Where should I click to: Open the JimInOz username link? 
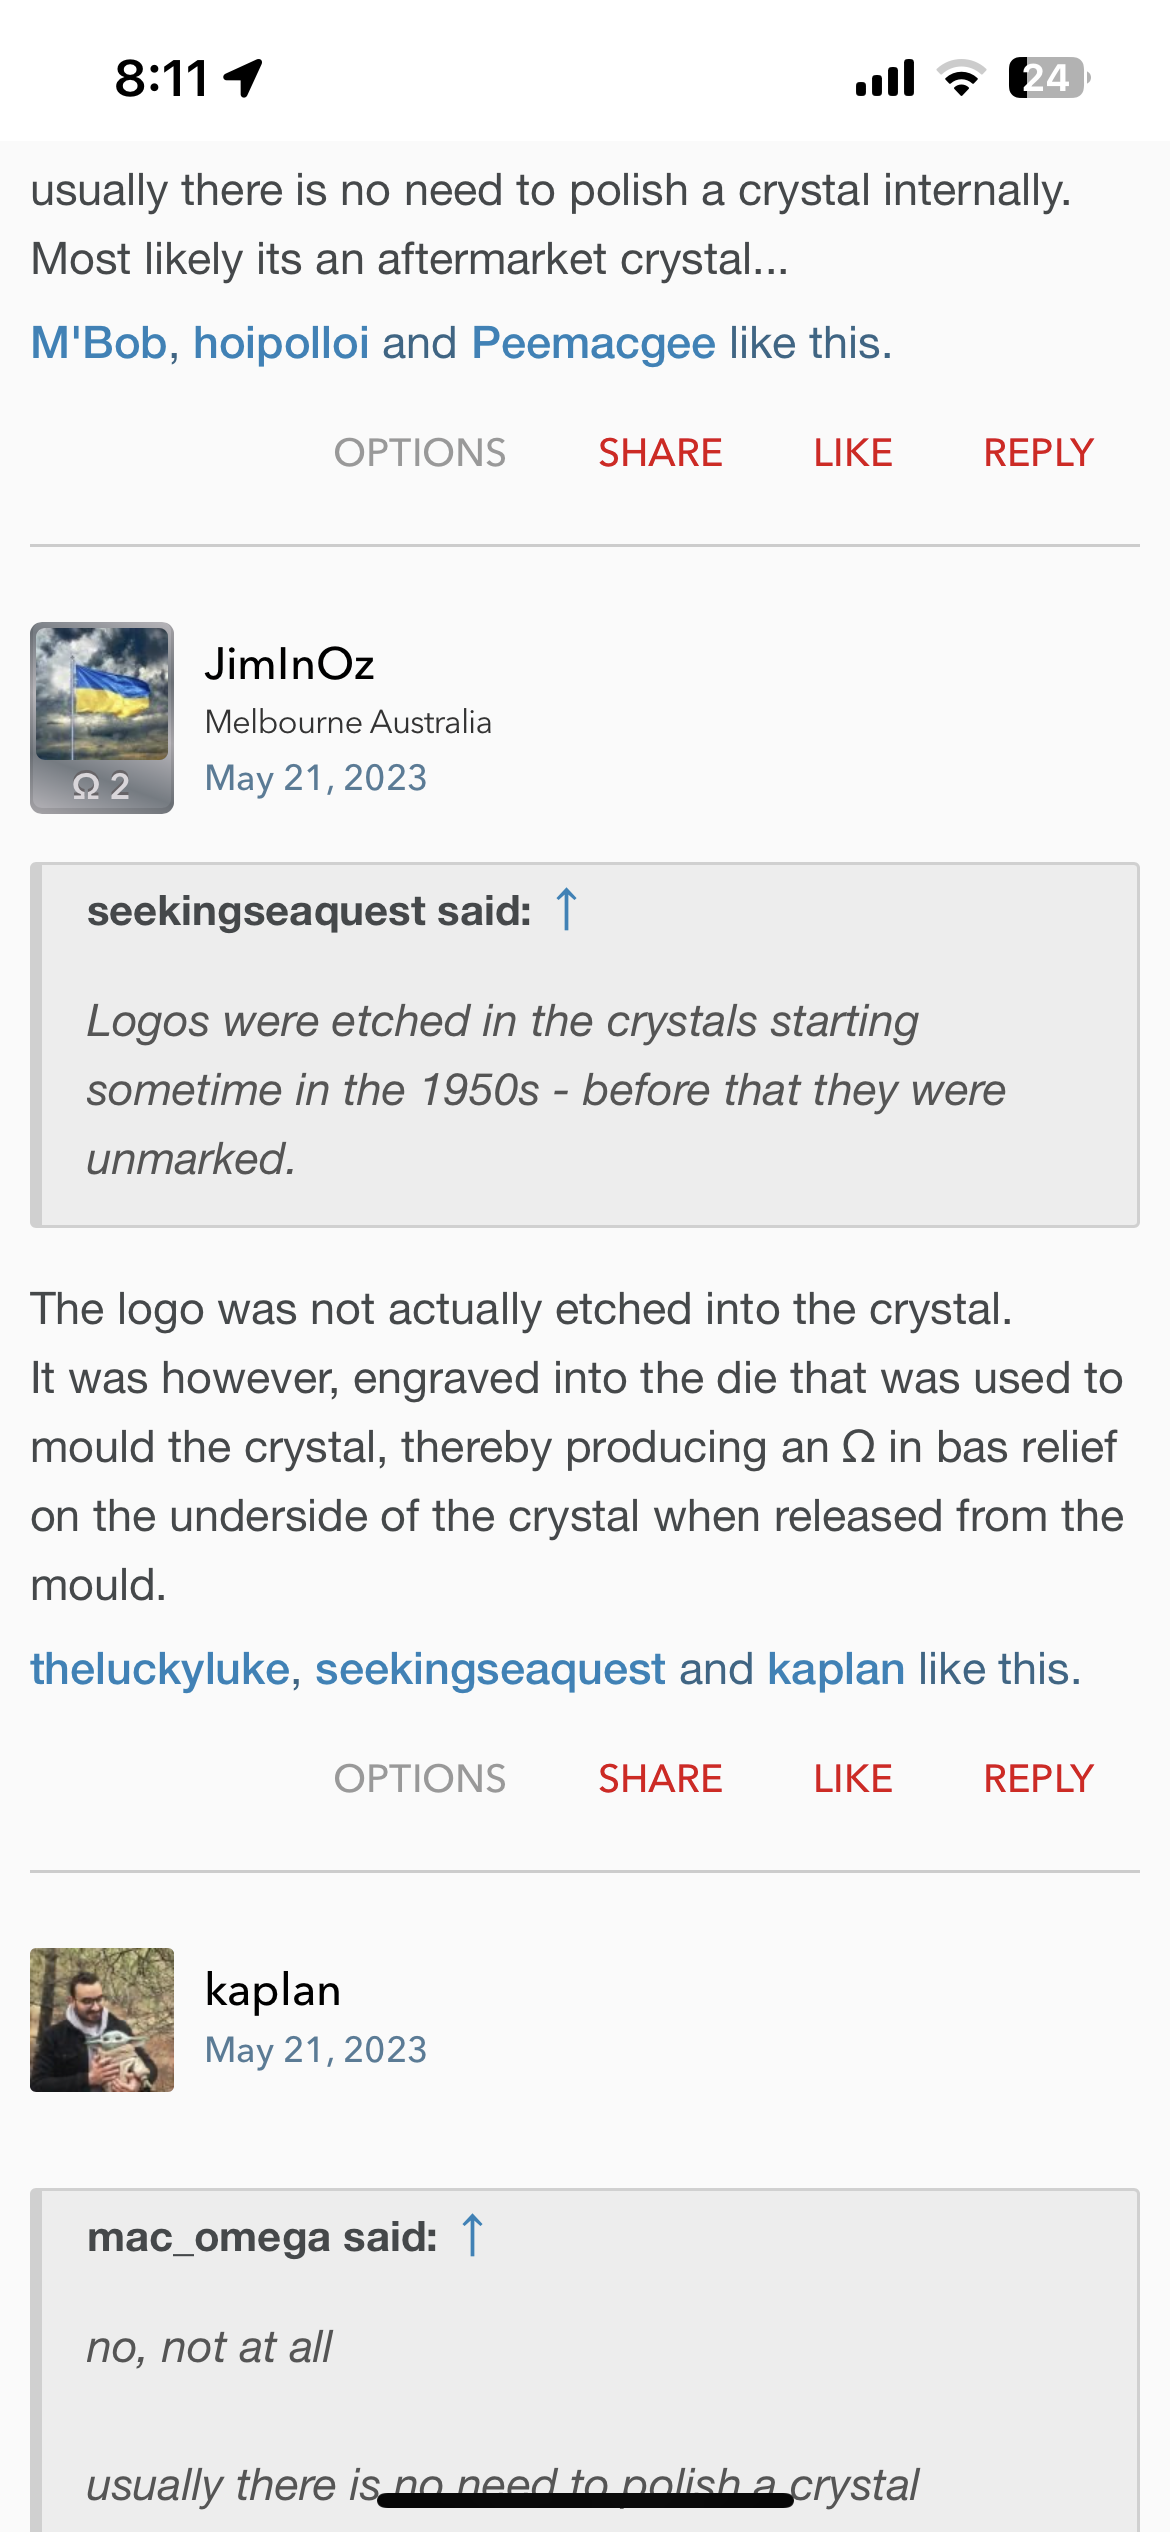click(x=289, y=664)
